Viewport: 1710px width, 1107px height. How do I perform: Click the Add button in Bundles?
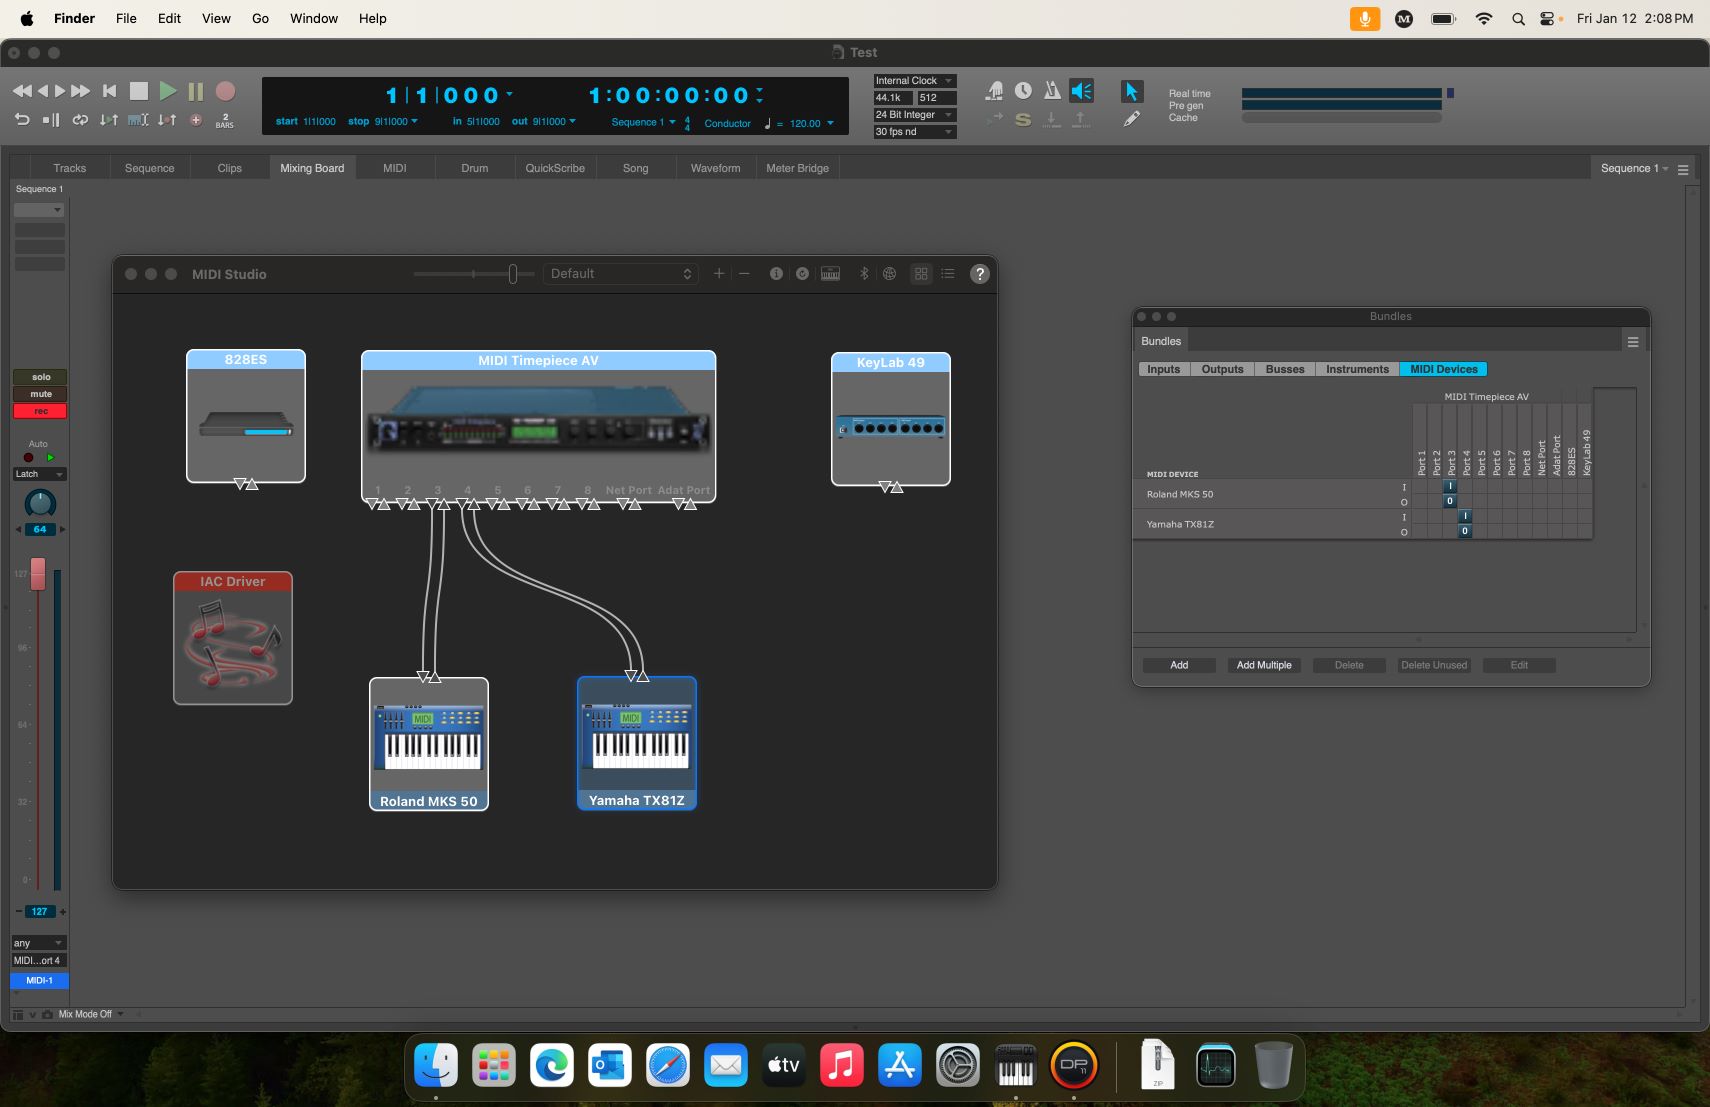(x=1180, y=665)
